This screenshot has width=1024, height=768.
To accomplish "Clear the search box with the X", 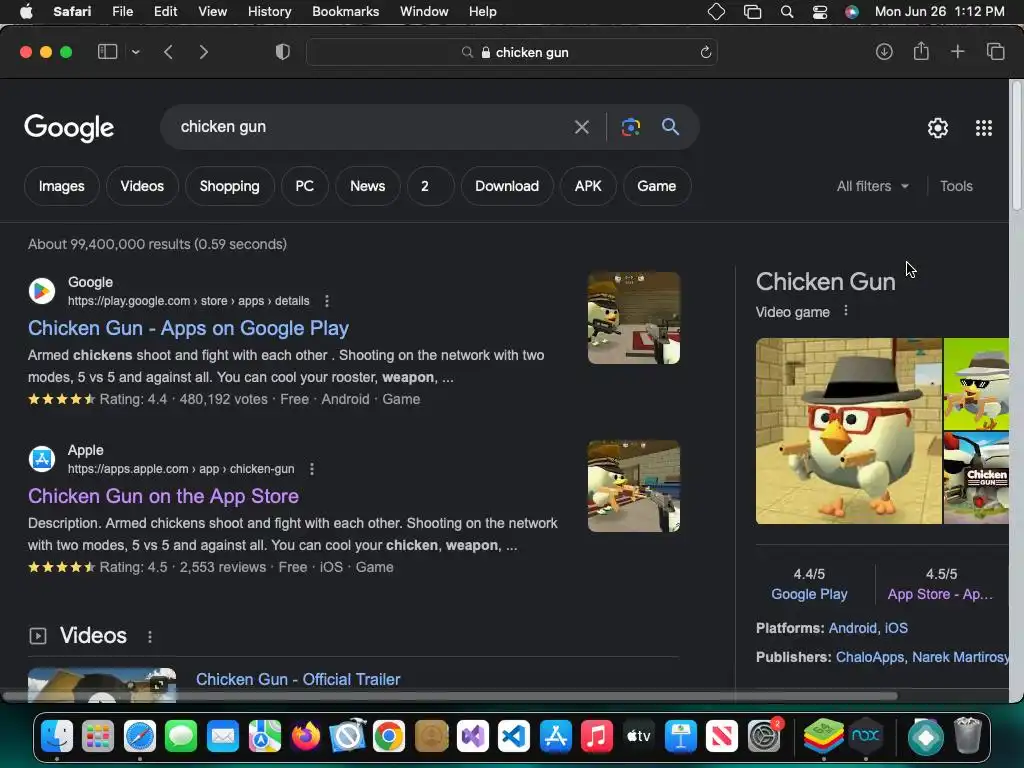I will pos(581,127).
